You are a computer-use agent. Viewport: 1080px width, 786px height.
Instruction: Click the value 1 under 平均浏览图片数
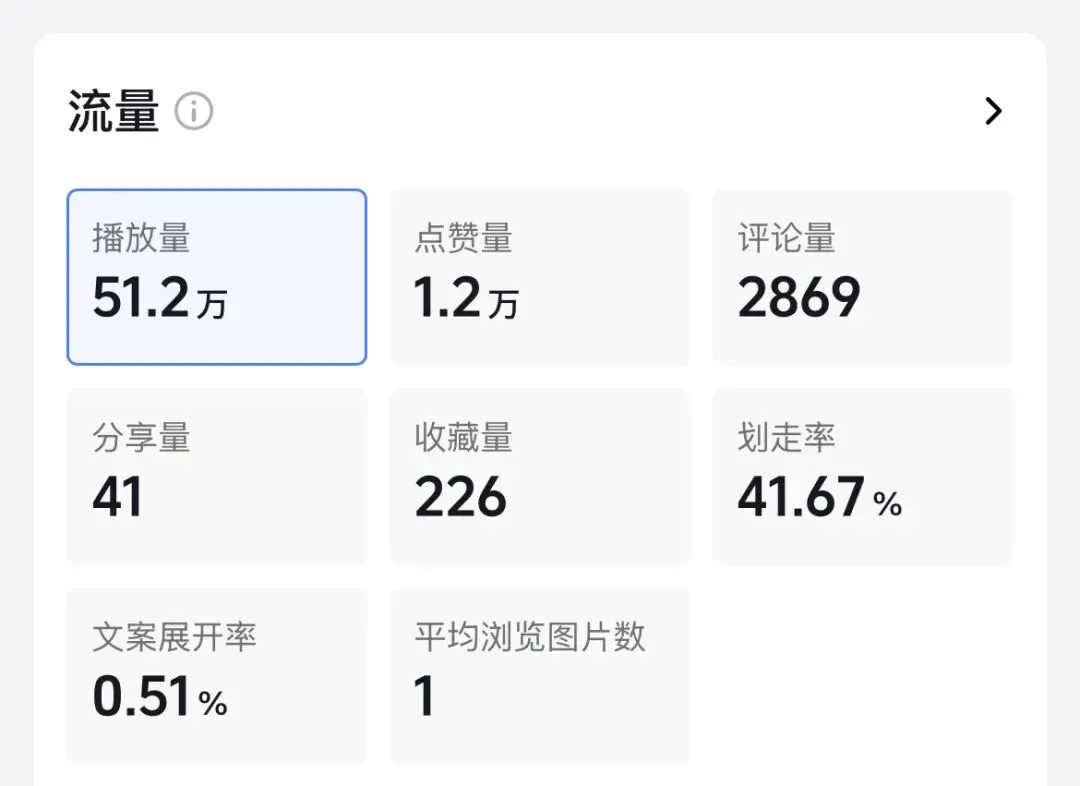(x=425, y=698)
